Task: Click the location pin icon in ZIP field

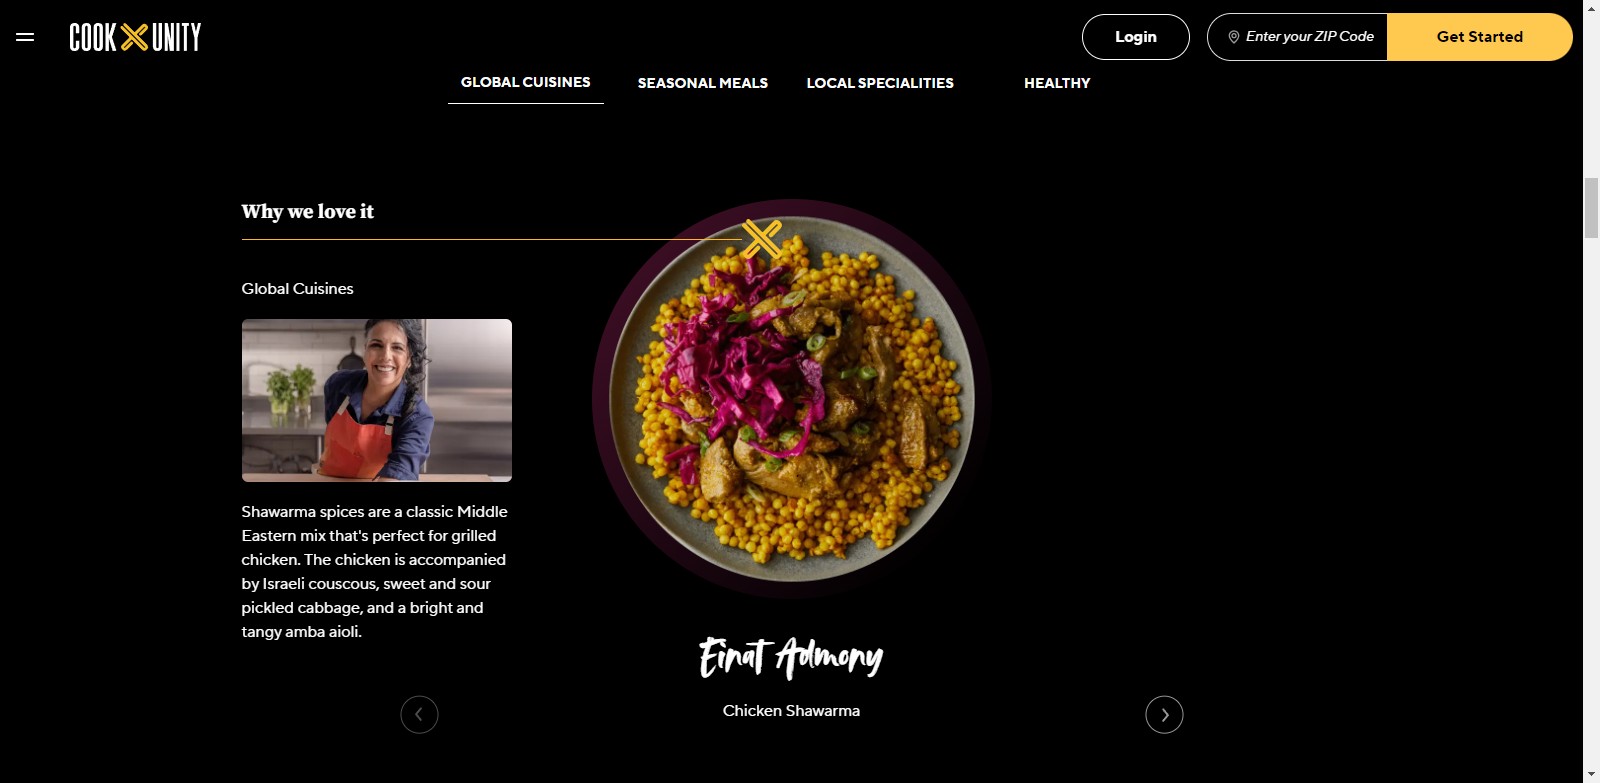Action: [x=1234, y=37]
